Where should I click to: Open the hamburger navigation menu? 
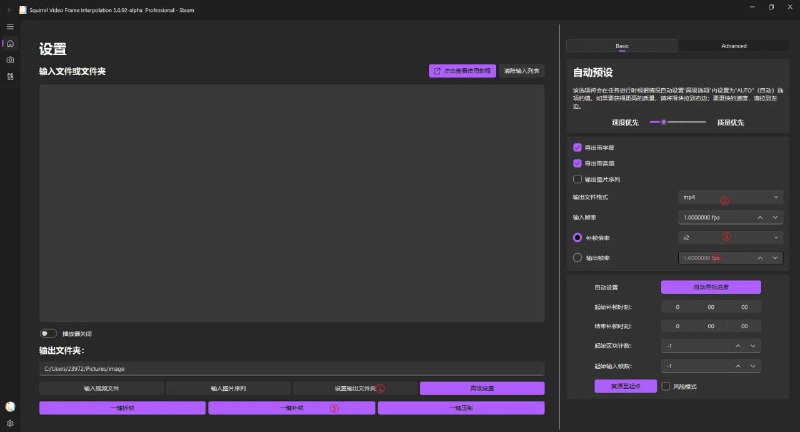(10, 26)
